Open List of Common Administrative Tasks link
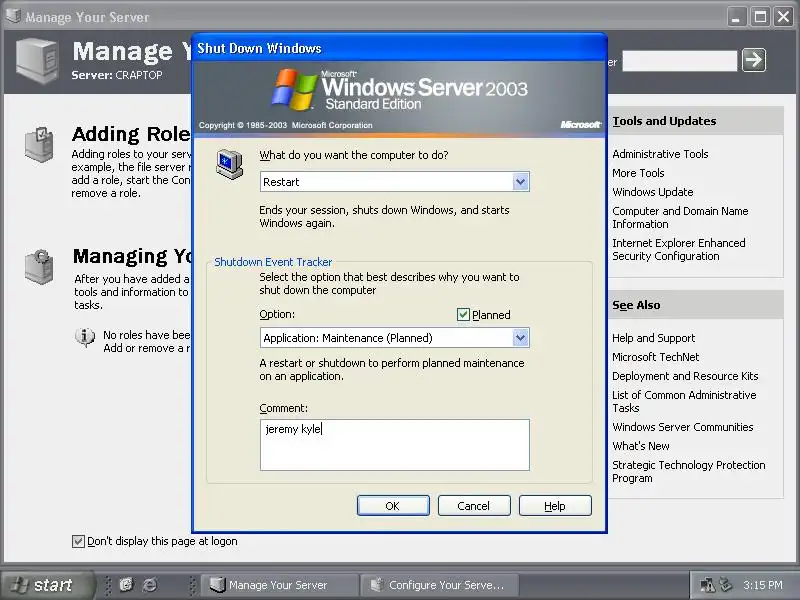The image size is (800, 600). (x=684, y=402)
